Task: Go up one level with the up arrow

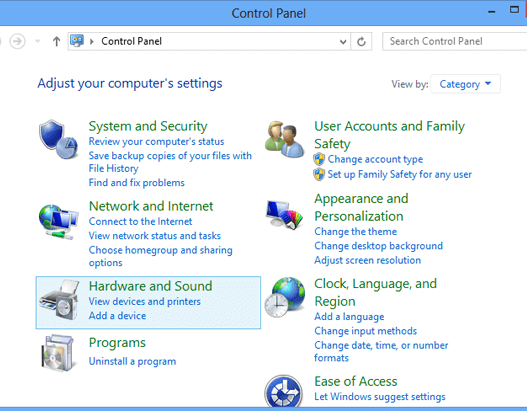Action: click(56, 42)
